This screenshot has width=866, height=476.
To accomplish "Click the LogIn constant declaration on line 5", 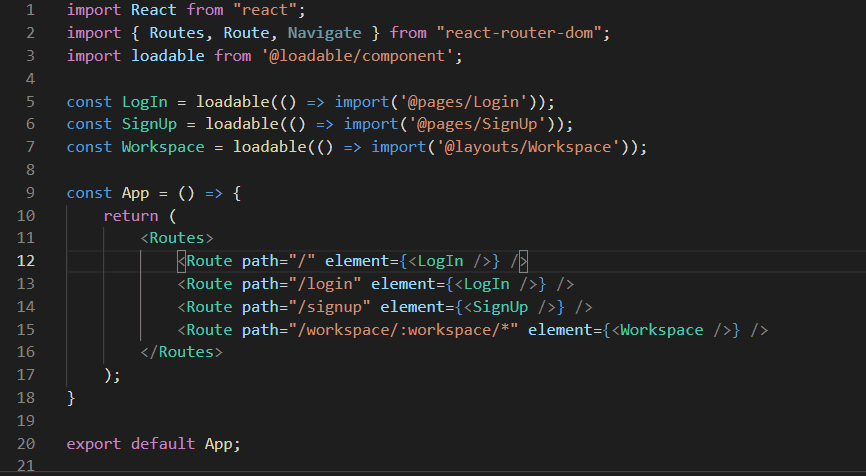I will (145, 102).
